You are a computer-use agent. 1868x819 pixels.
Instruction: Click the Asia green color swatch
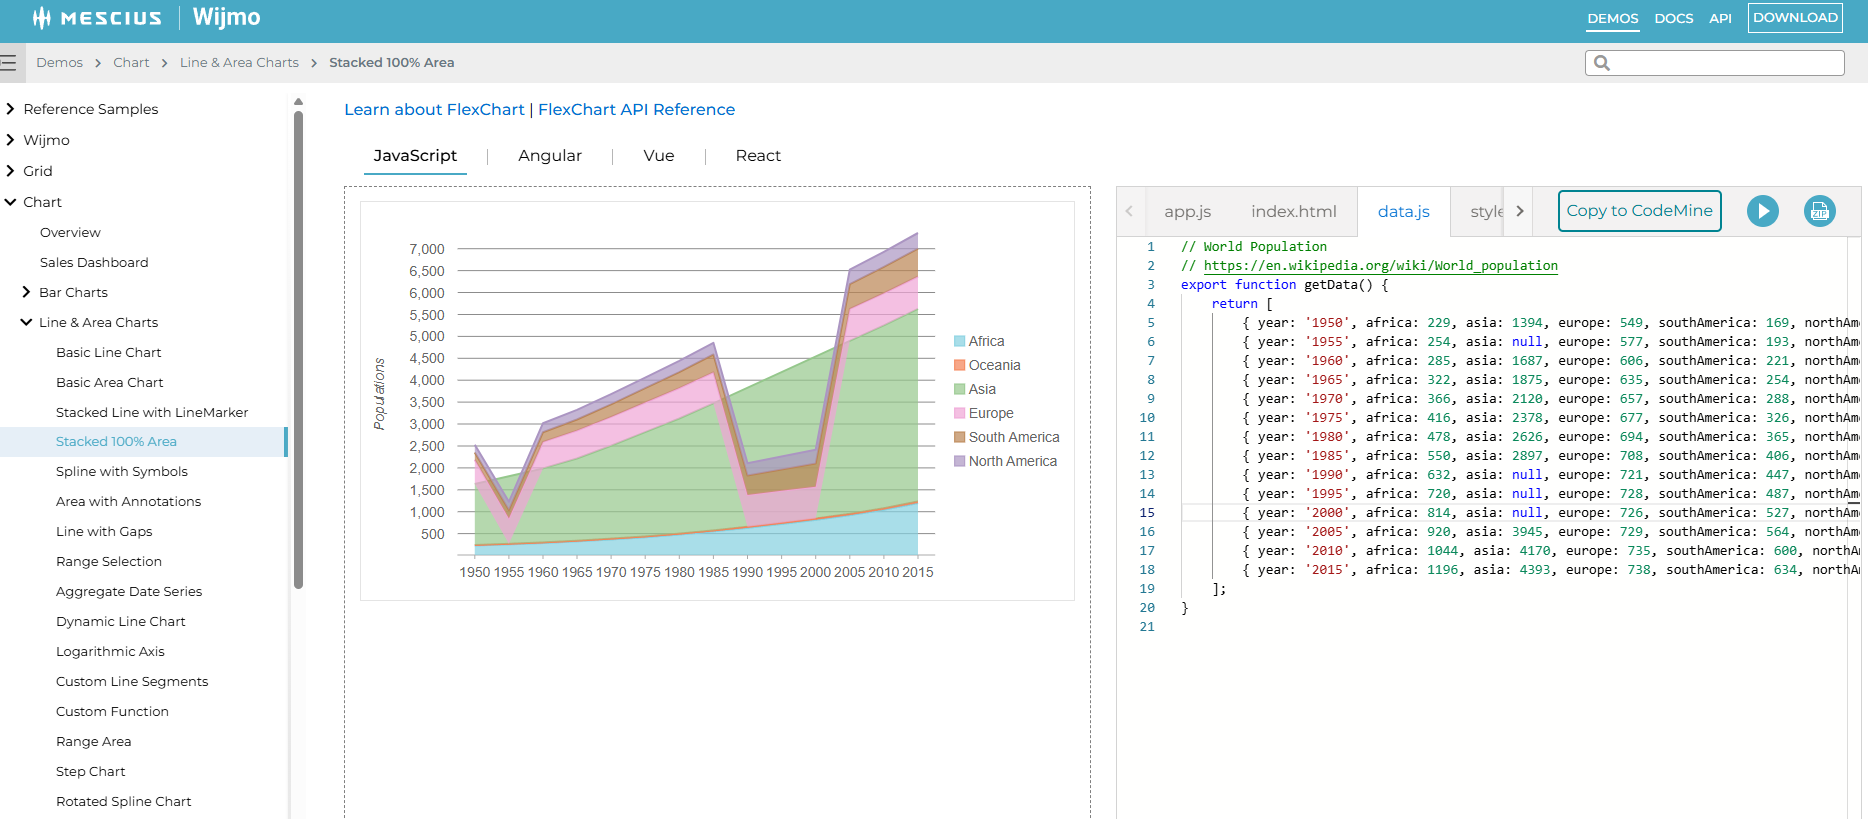coord(960,389)
